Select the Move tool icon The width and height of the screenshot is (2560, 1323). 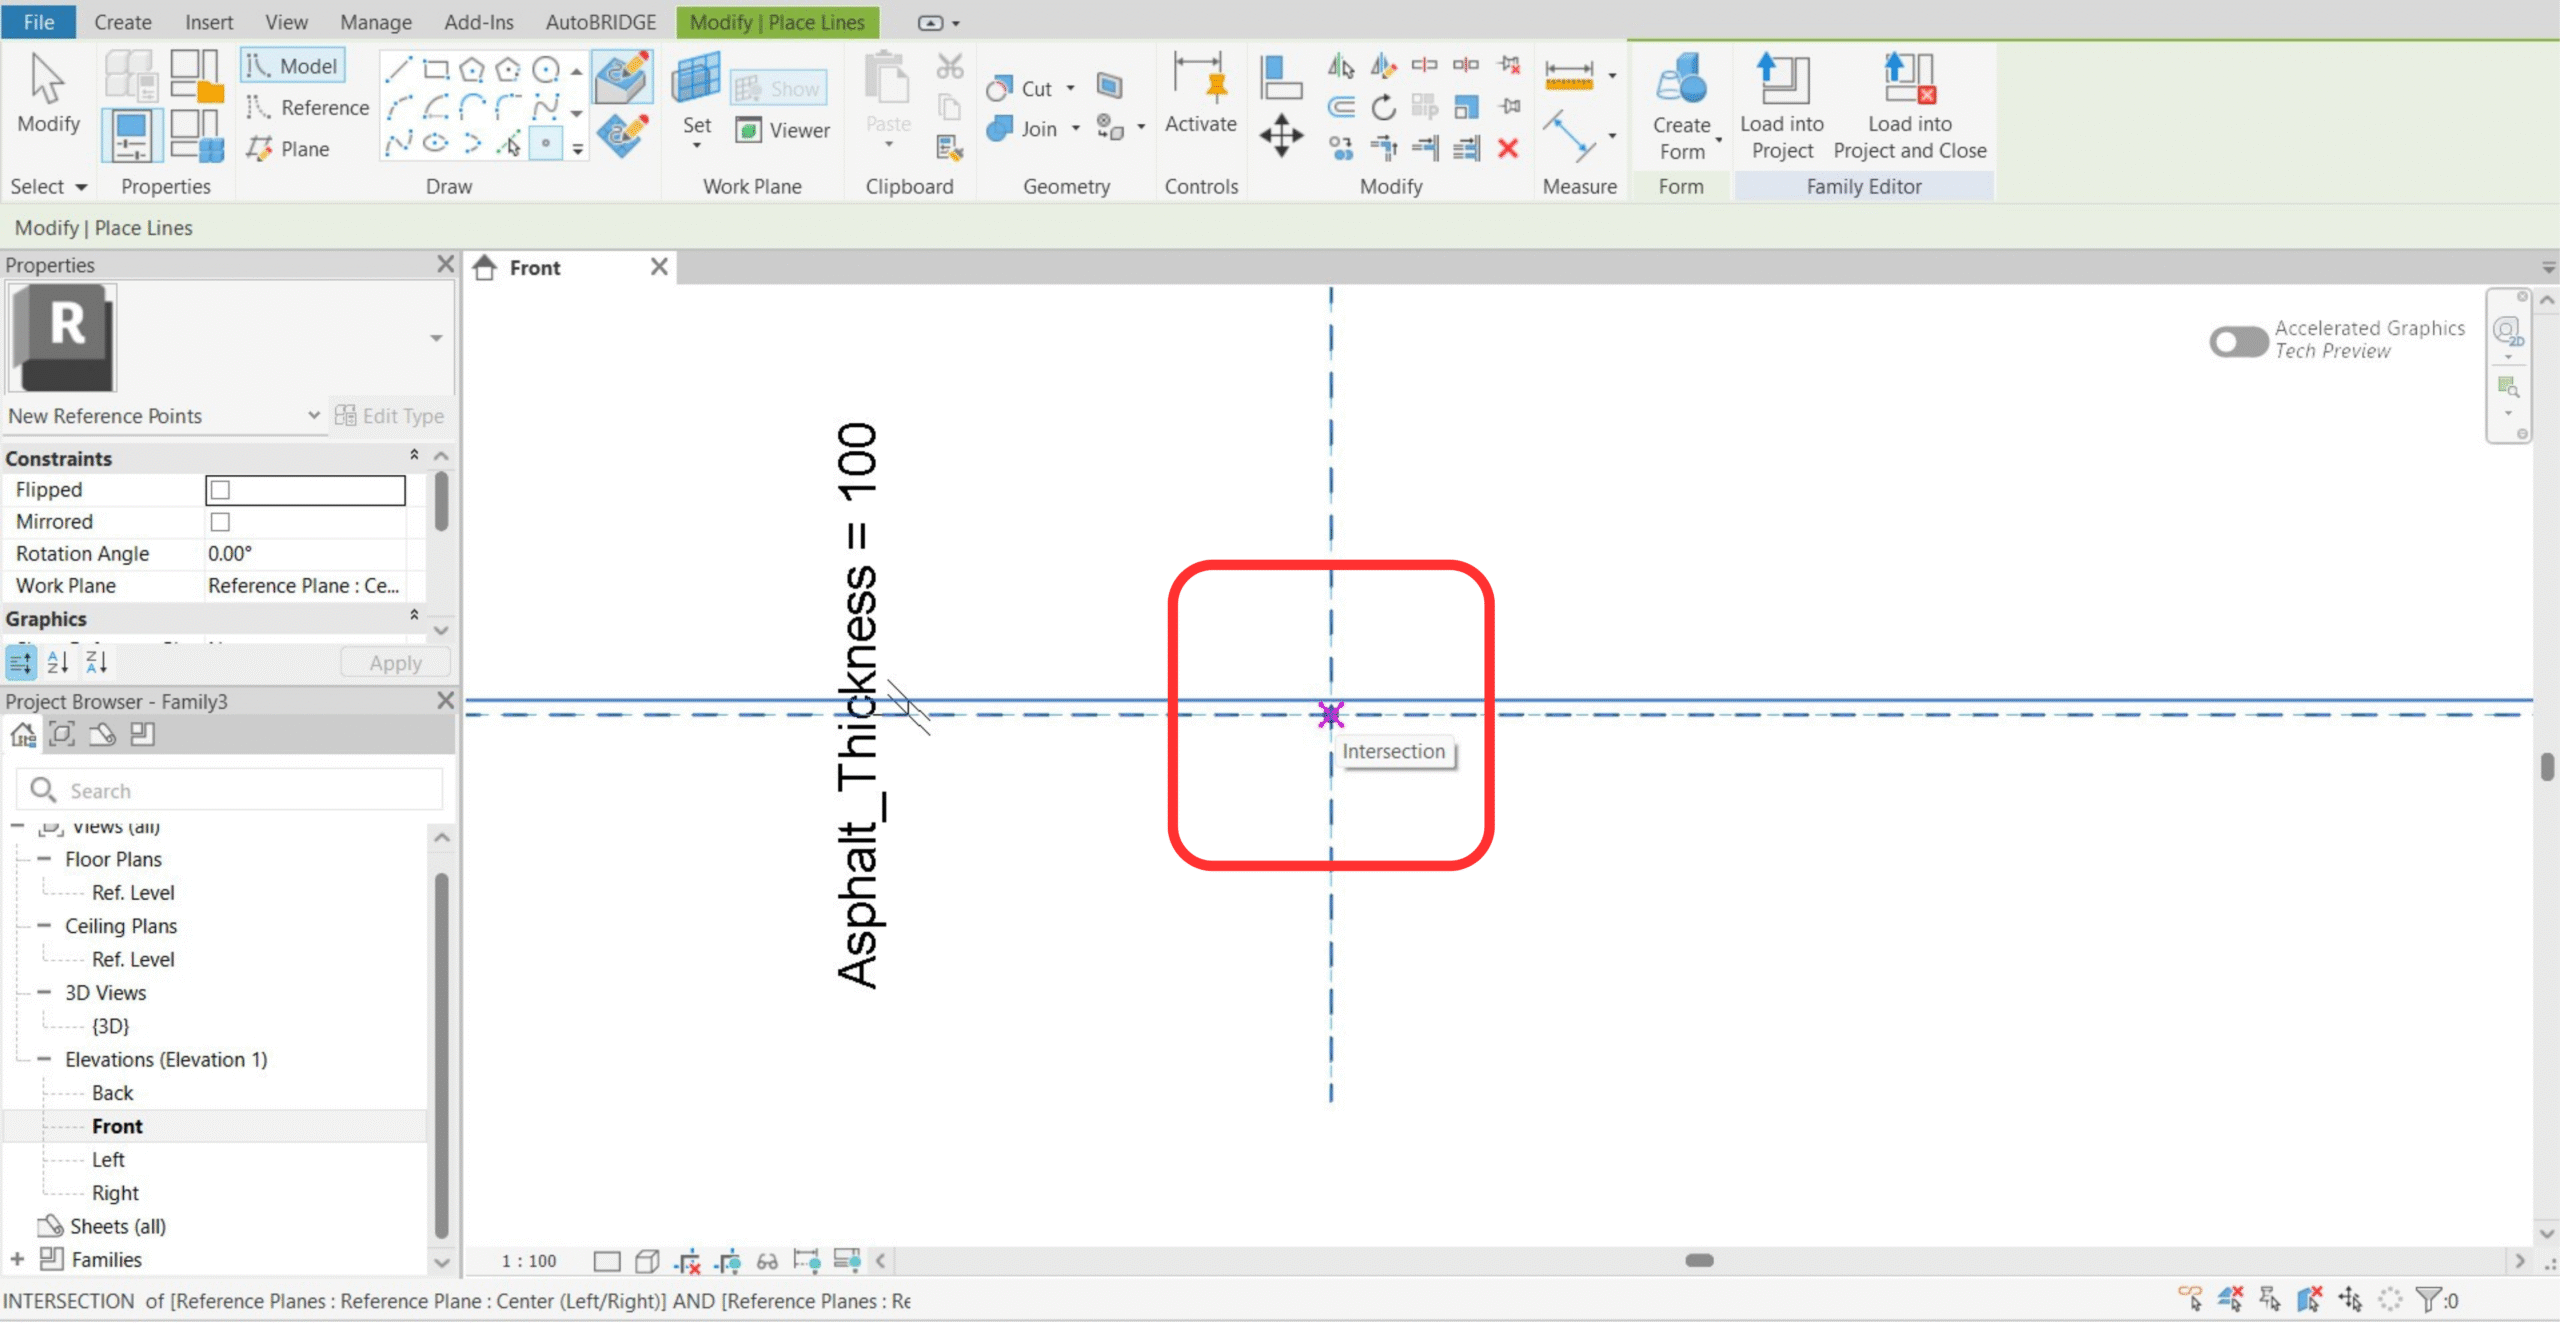click(x=1281, y=134)
